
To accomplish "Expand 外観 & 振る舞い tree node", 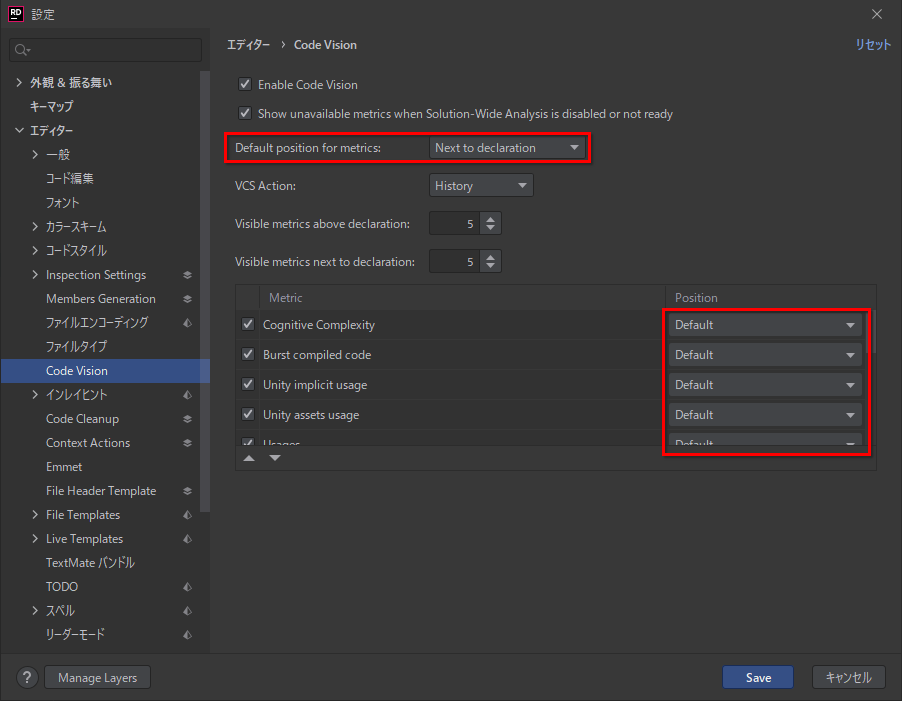I will [19, 83].
